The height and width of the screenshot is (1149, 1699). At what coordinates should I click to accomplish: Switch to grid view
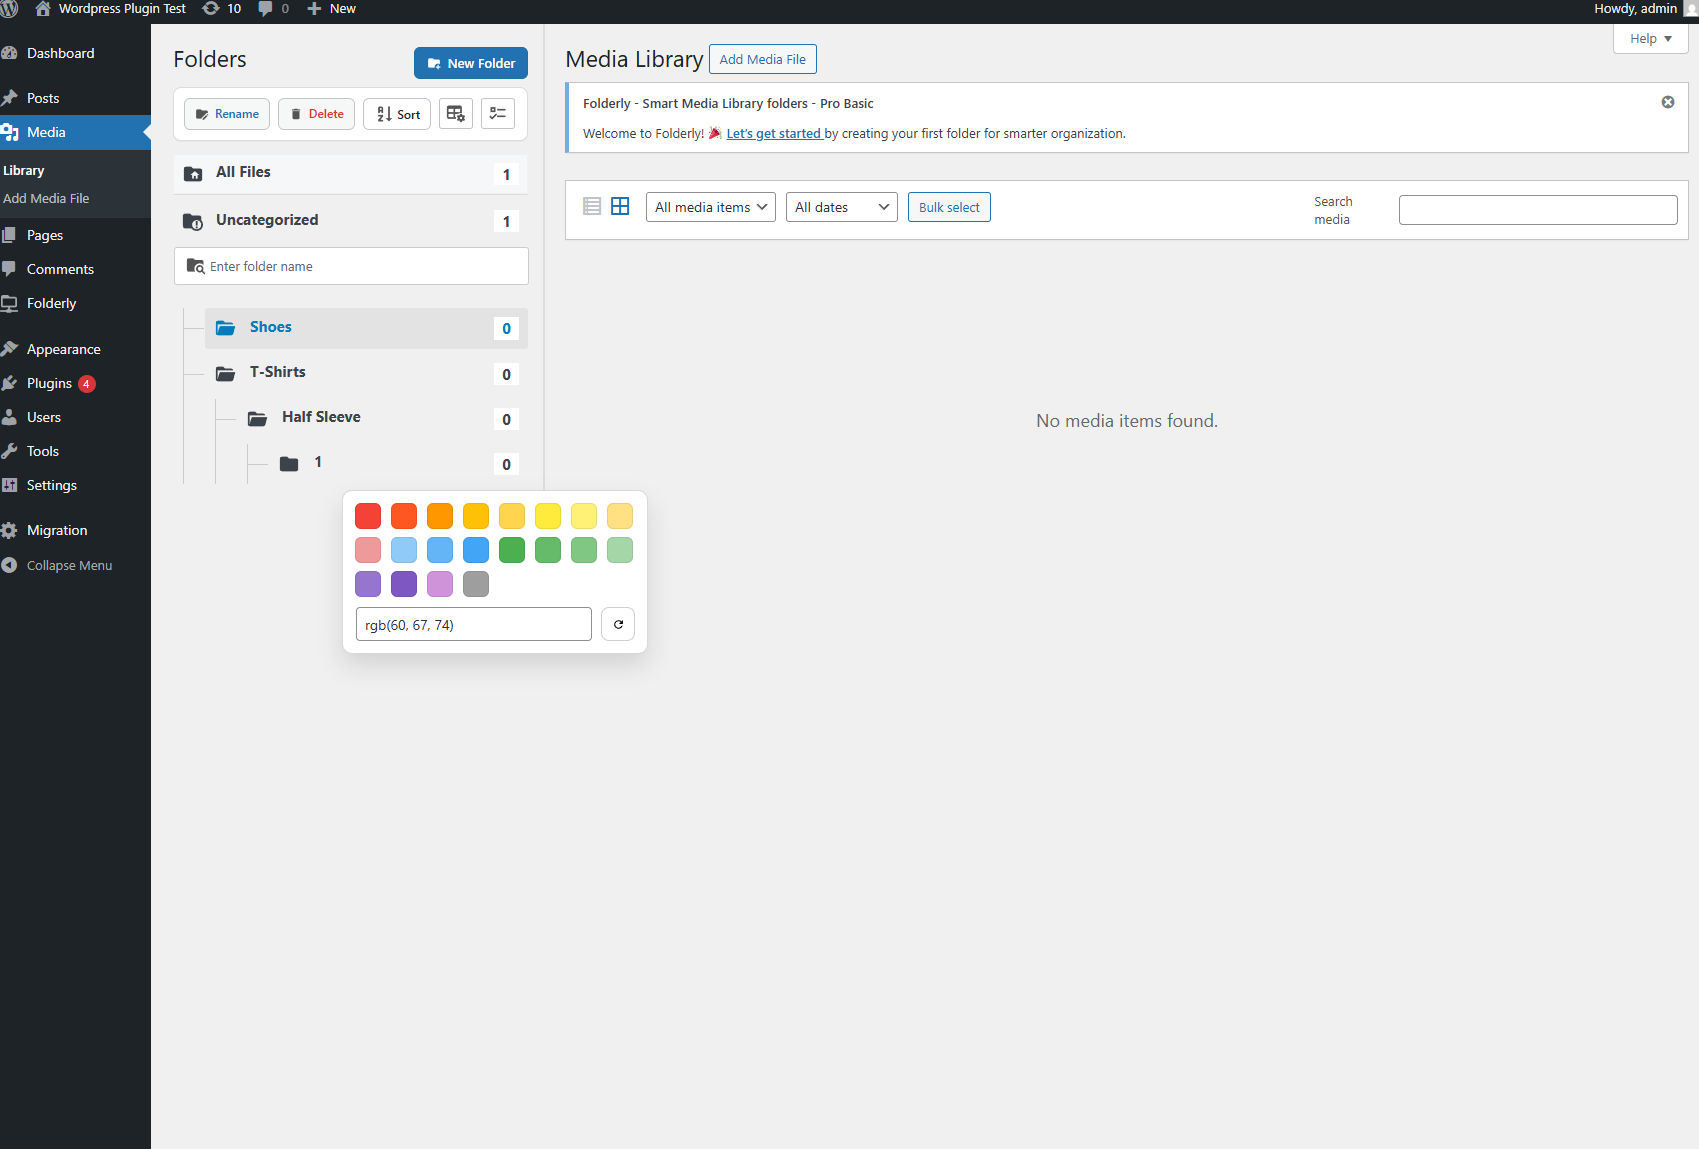pyautogui.click(x=620, y=206)
